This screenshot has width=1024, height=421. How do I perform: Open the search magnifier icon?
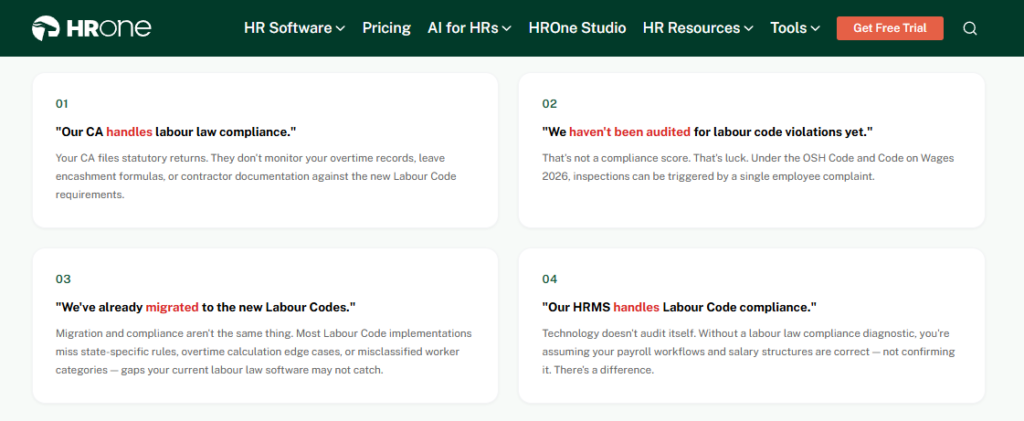point(970,28)
